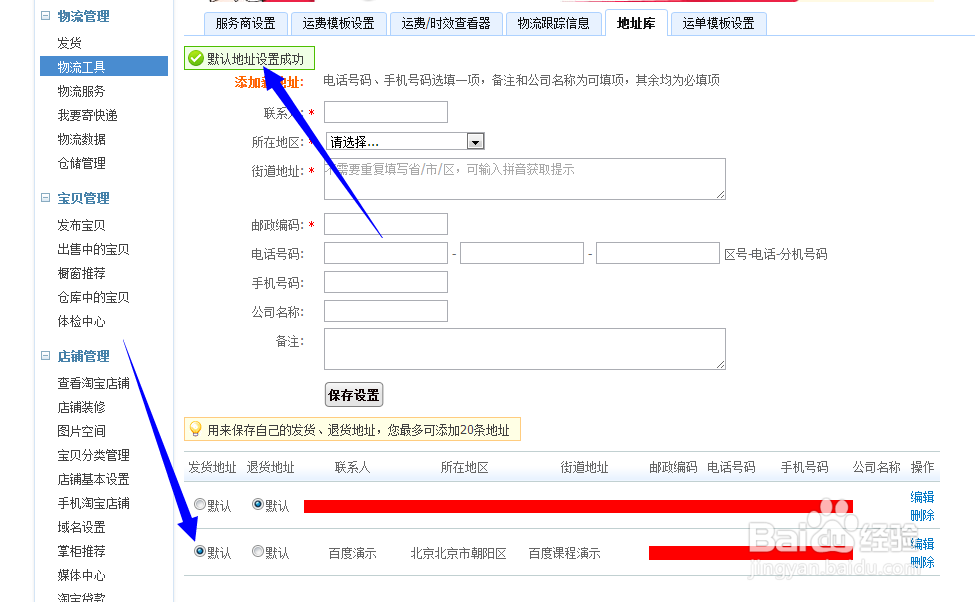Viewport: 975px width, 602px height.
Task: Click the green success checkmark icon
Action: [194, 58]
